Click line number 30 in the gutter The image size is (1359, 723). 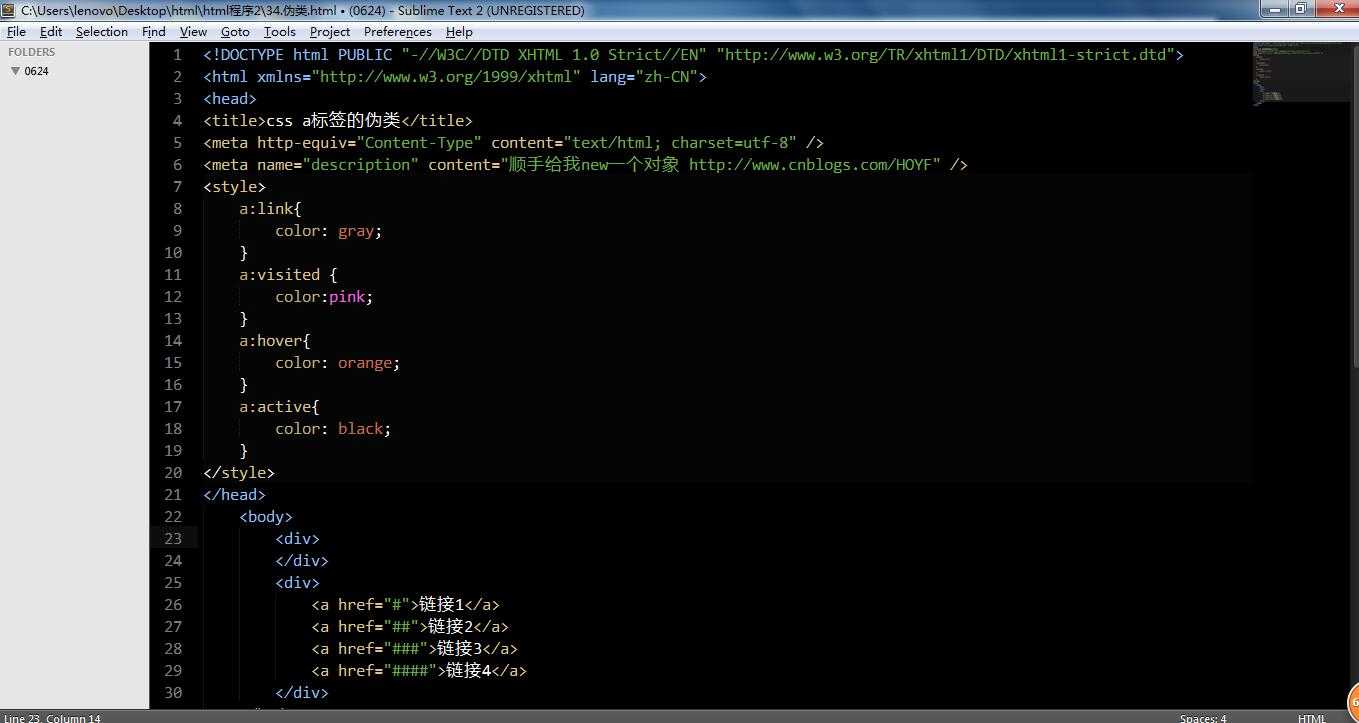(x=173, y=693)
